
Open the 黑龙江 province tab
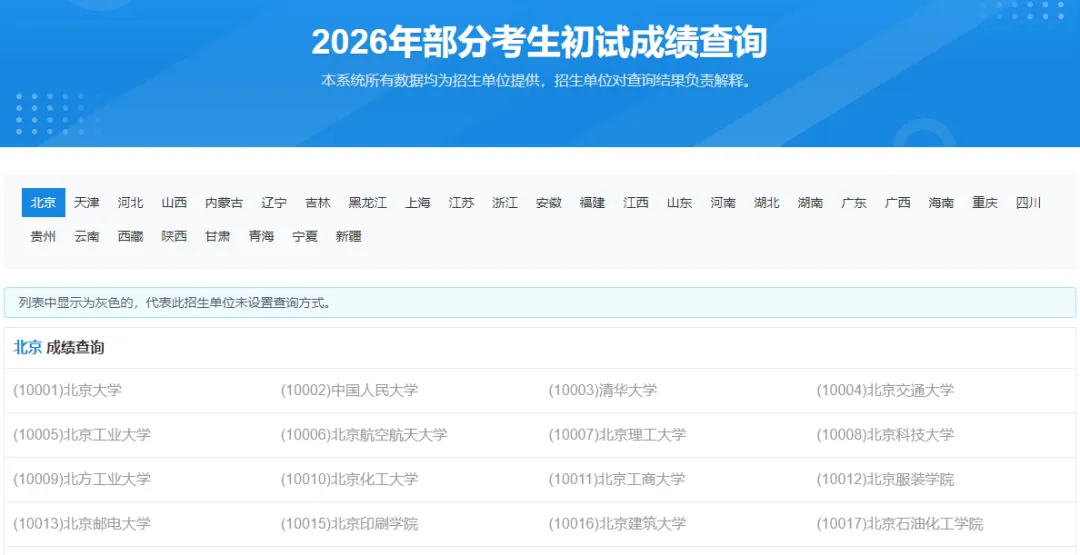click(368, 202)
